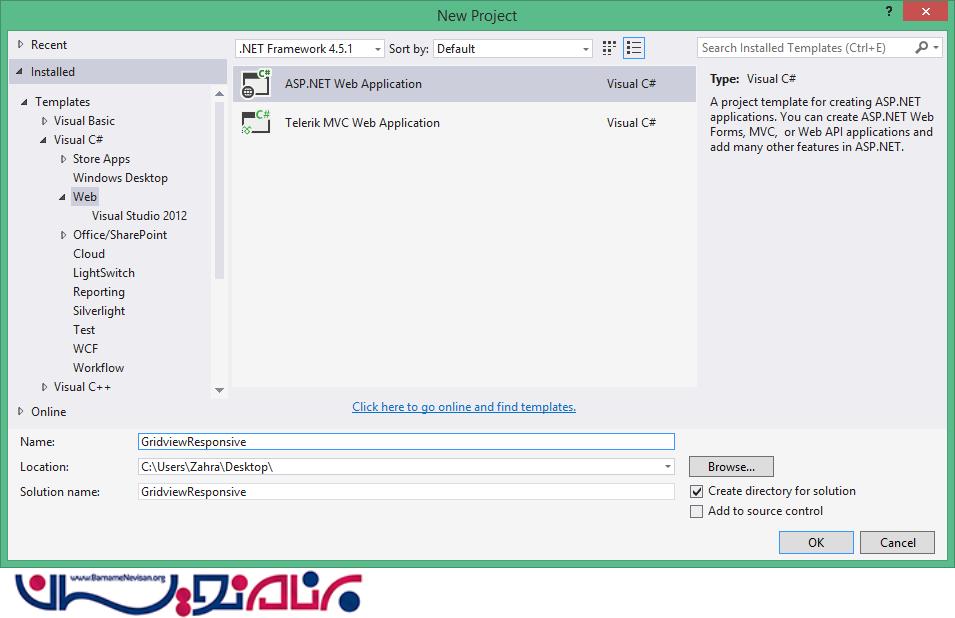
Task: Select Windows Desktop template category
Action: pyautogui.click(x=120, y=178)
